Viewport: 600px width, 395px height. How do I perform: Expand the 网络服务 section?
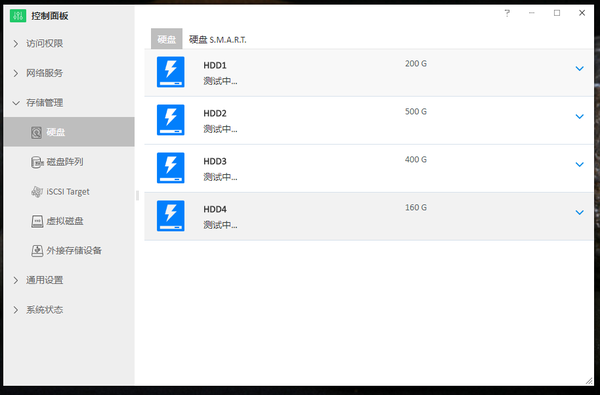16,73
